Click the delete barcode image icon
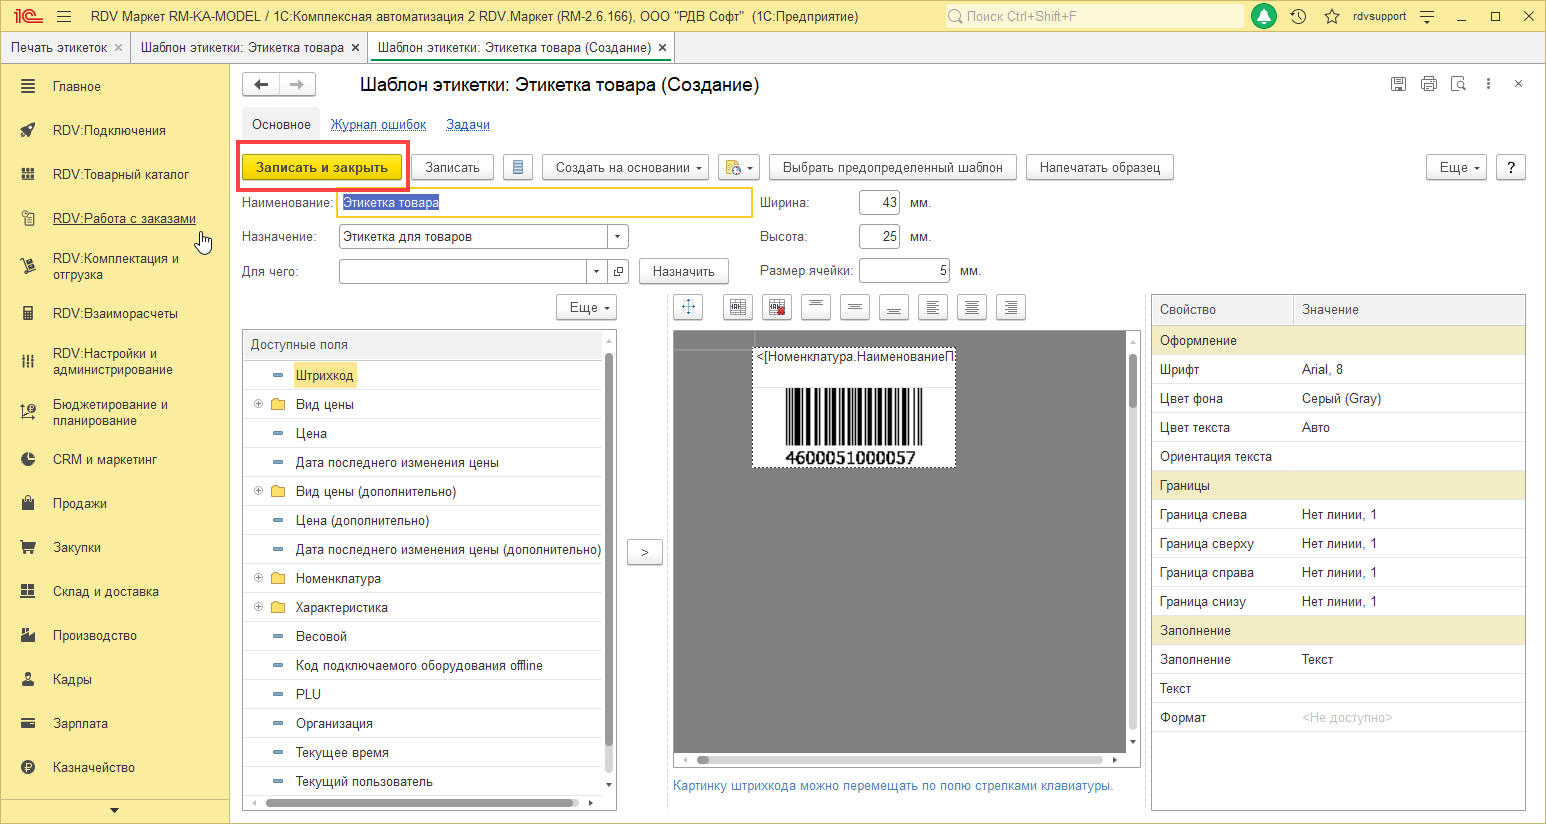The image size is (1546, 824). [777, 308]
